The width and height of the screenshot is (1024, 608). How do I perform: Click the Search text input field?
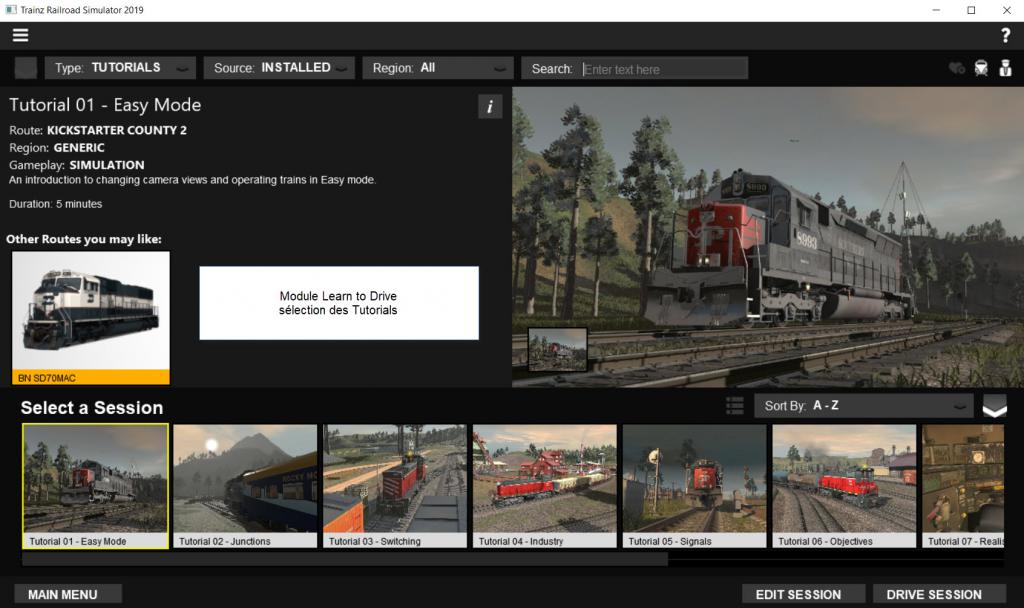(x=664, y=69)
